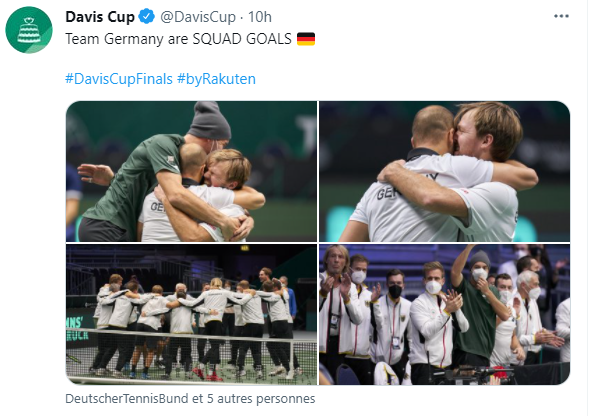The width and height of the screenshot is (593, 416).
Task: Click the tennis net in huddle photo
Action: (x=191, y=355)
